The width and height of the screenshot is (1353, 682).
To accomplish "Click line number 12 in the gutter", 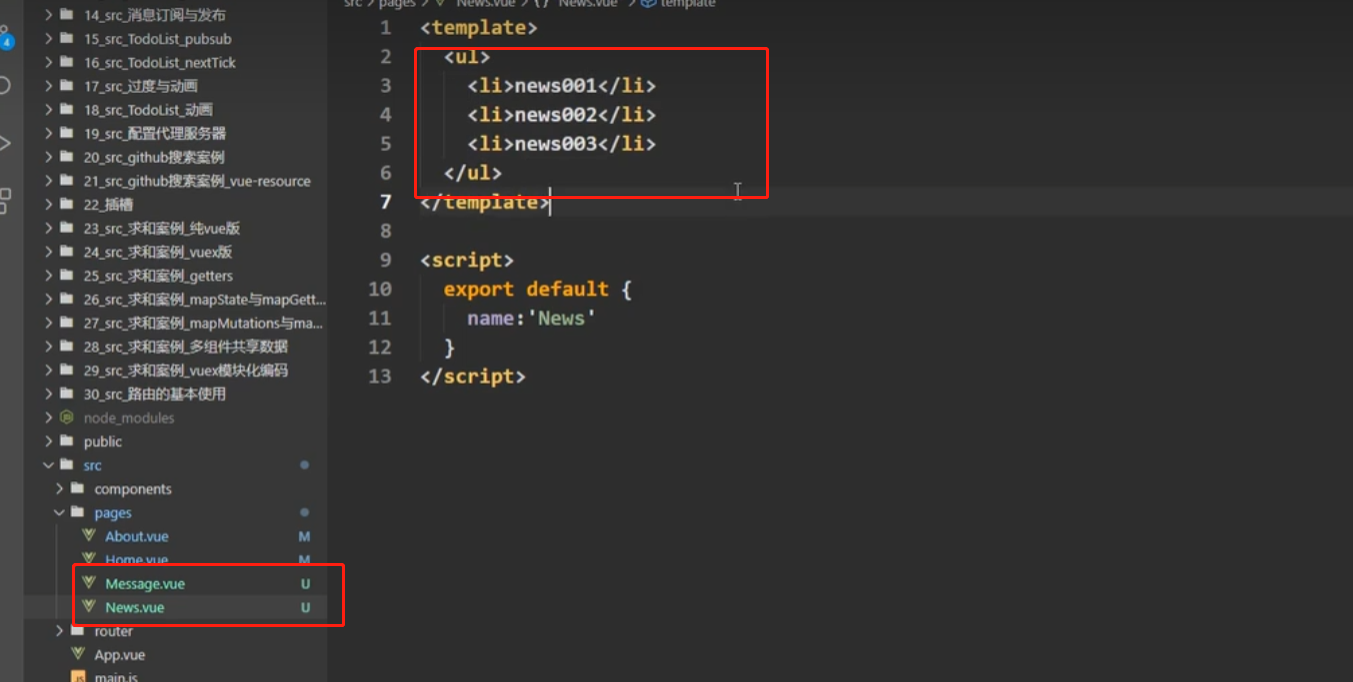I will pos(380,347).
